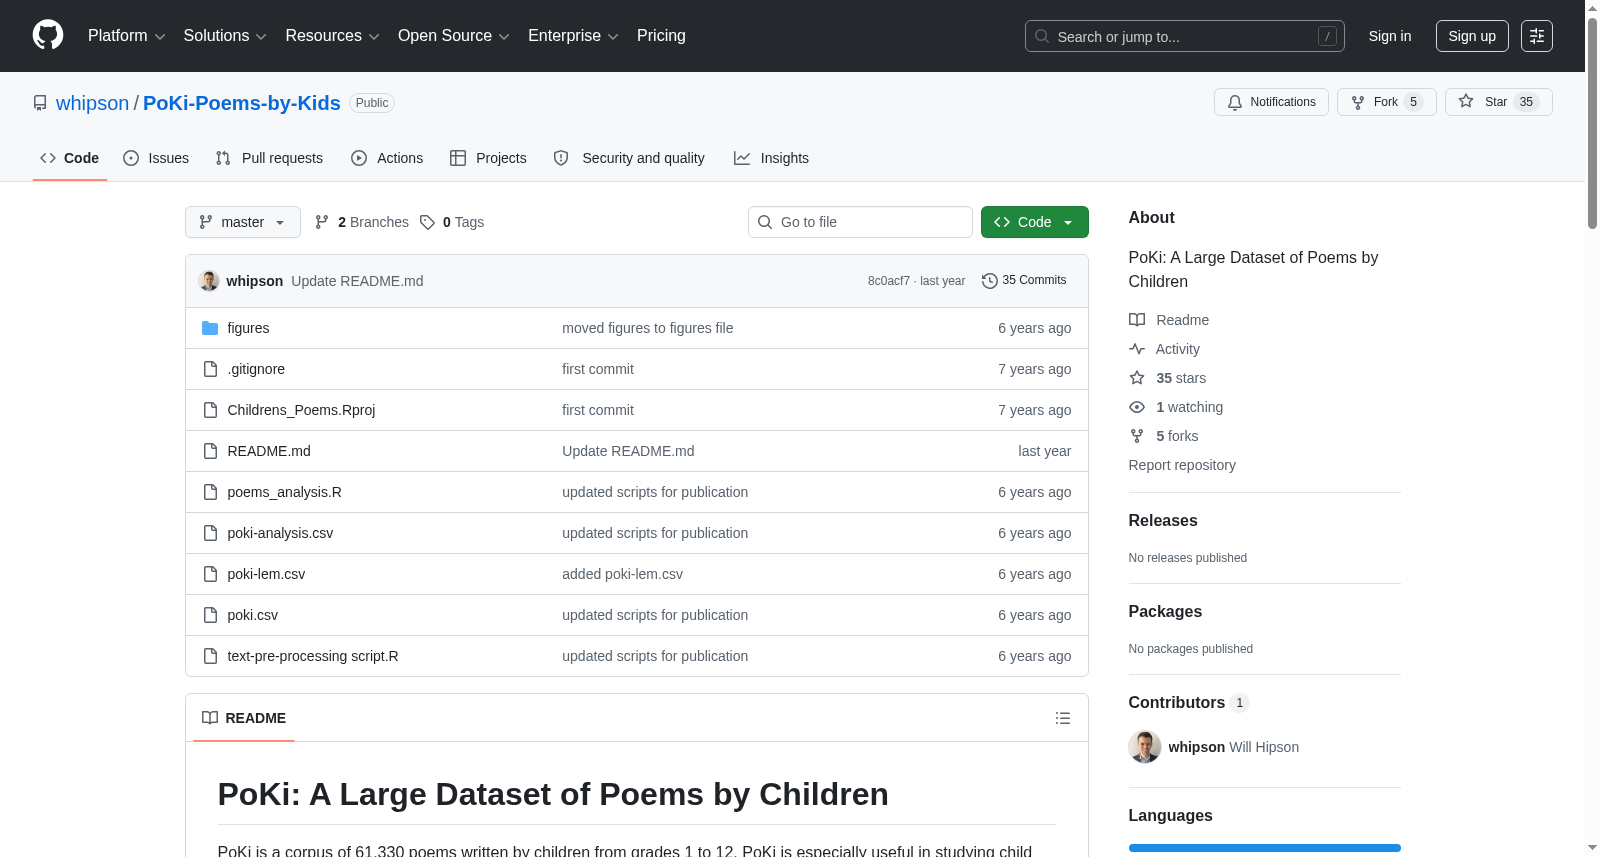Image resolution: width=1600 pixels, height=857 pixels.
Task: Open Will Hipson's contributor avatar
Action: [1145, 747]
